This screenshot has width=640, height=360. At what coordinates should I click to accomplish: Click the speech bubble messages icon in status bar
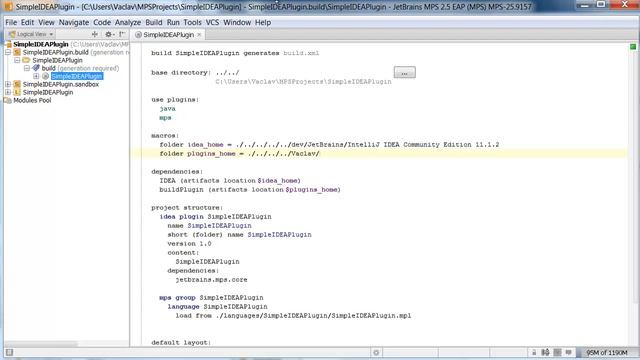click(x=569, y=352)
